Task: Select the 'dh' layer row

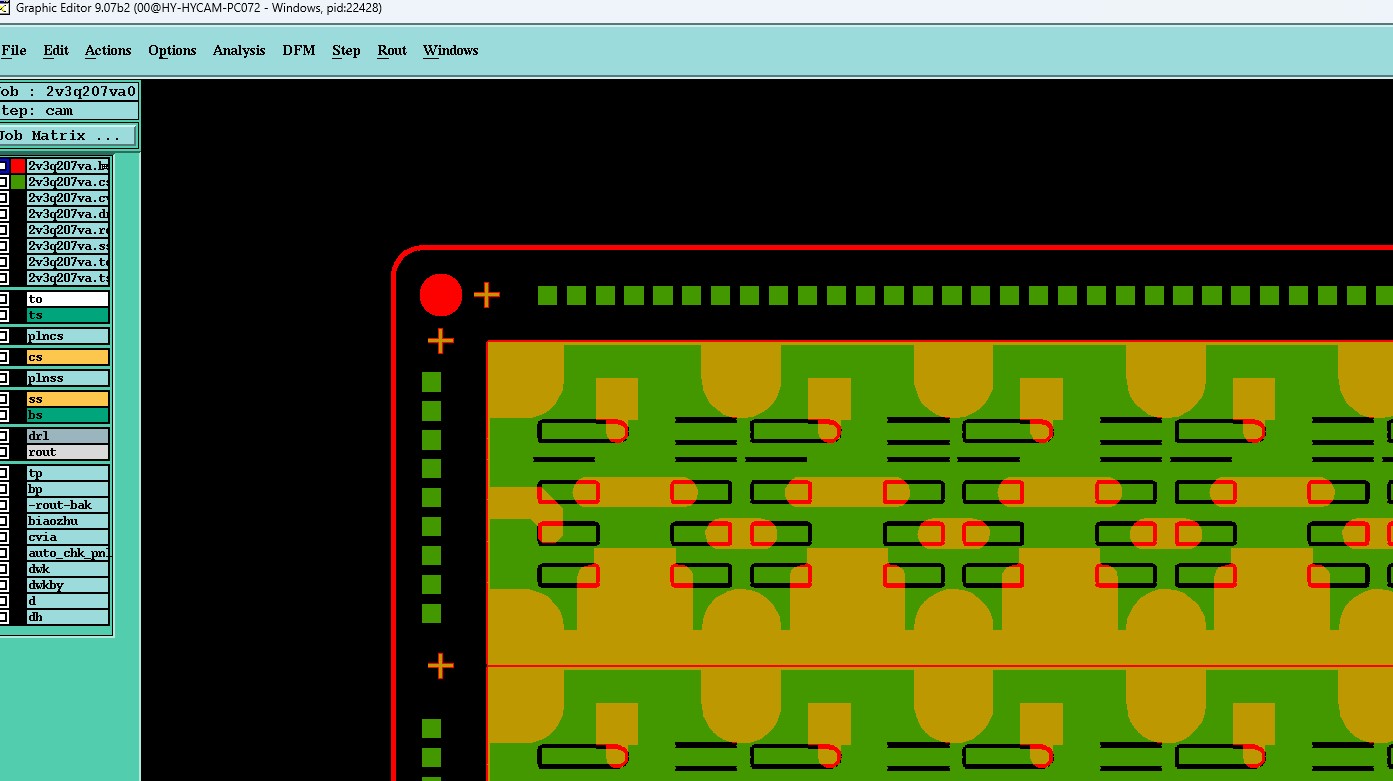Action: pos(68,617)
